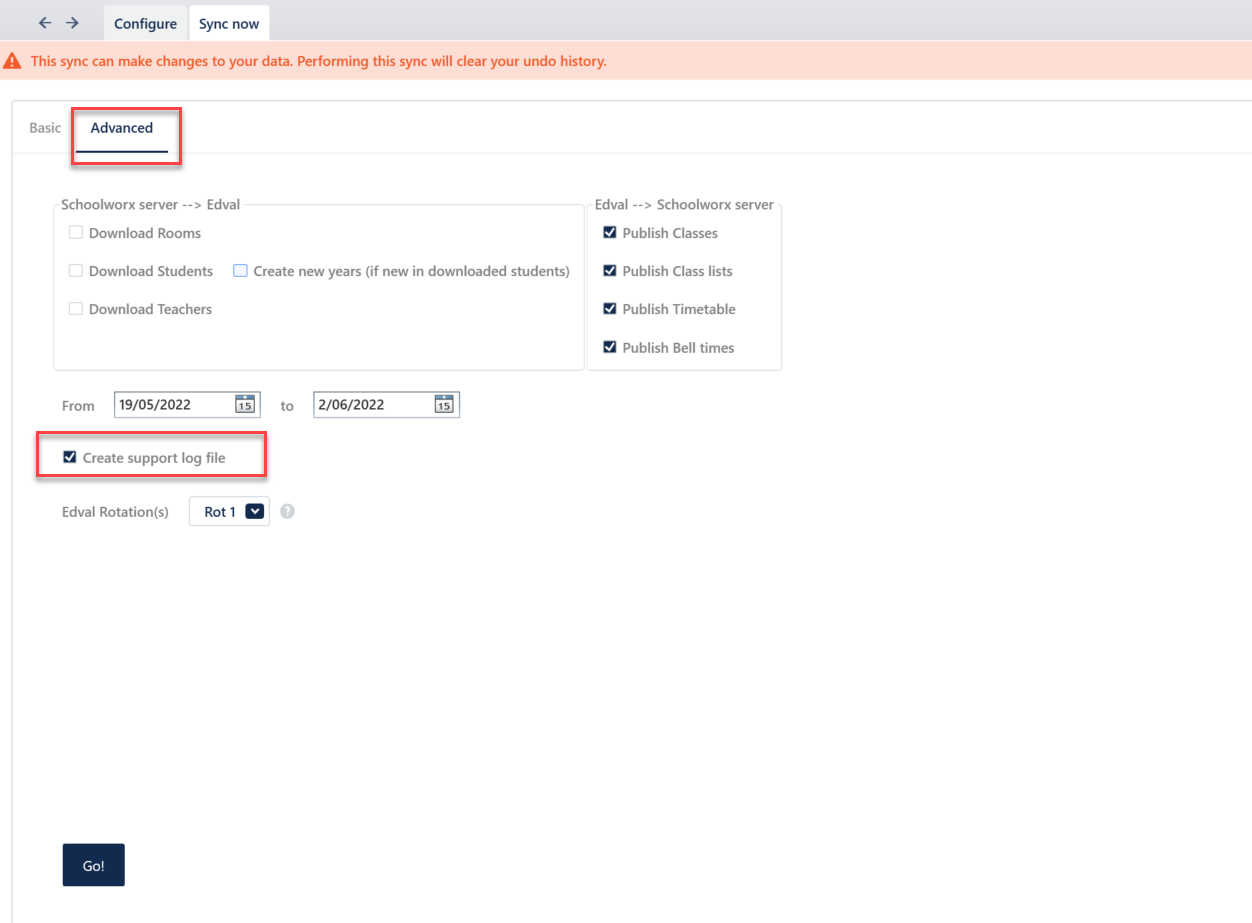Enable Download Students checkbox
1252x923 pixels.
(x=75, y=271)
